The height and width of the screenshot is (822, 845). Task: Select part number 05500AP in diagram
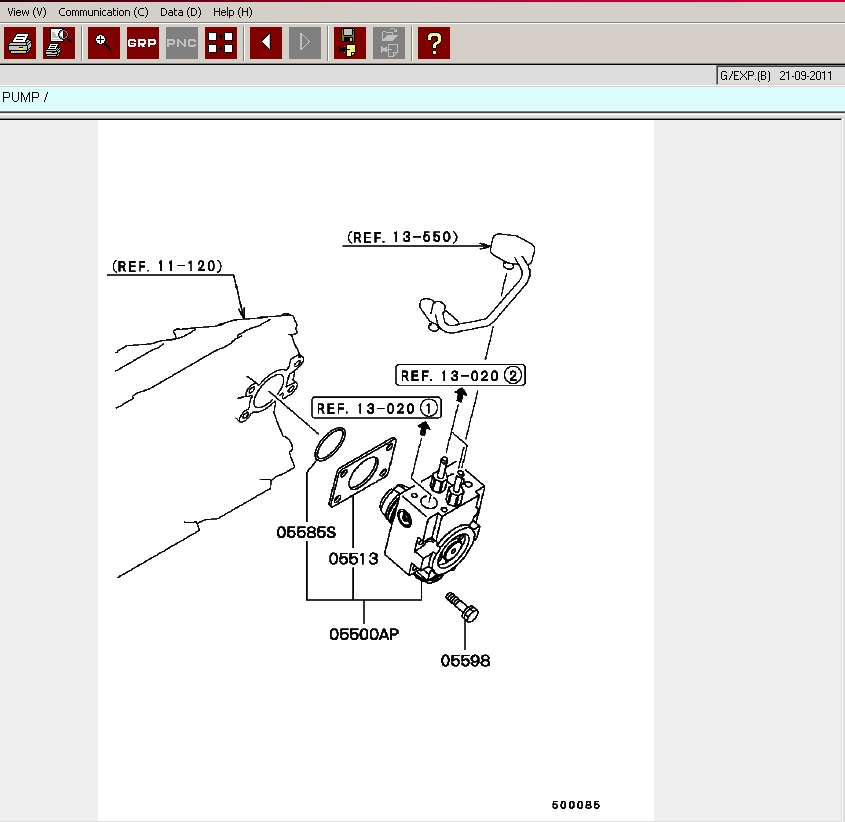pos(364,634)
